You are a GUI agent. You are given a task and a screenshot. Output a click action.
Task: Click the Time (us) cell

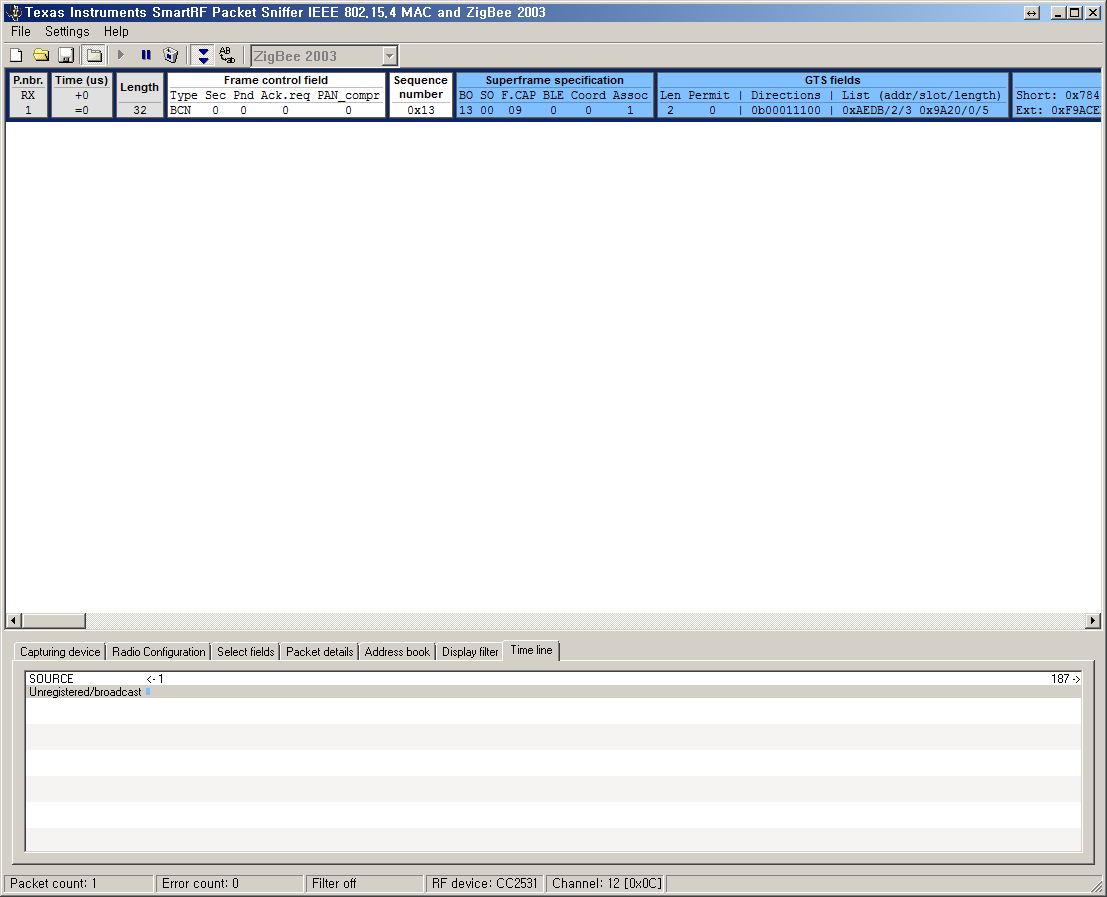tap(82, 95)
